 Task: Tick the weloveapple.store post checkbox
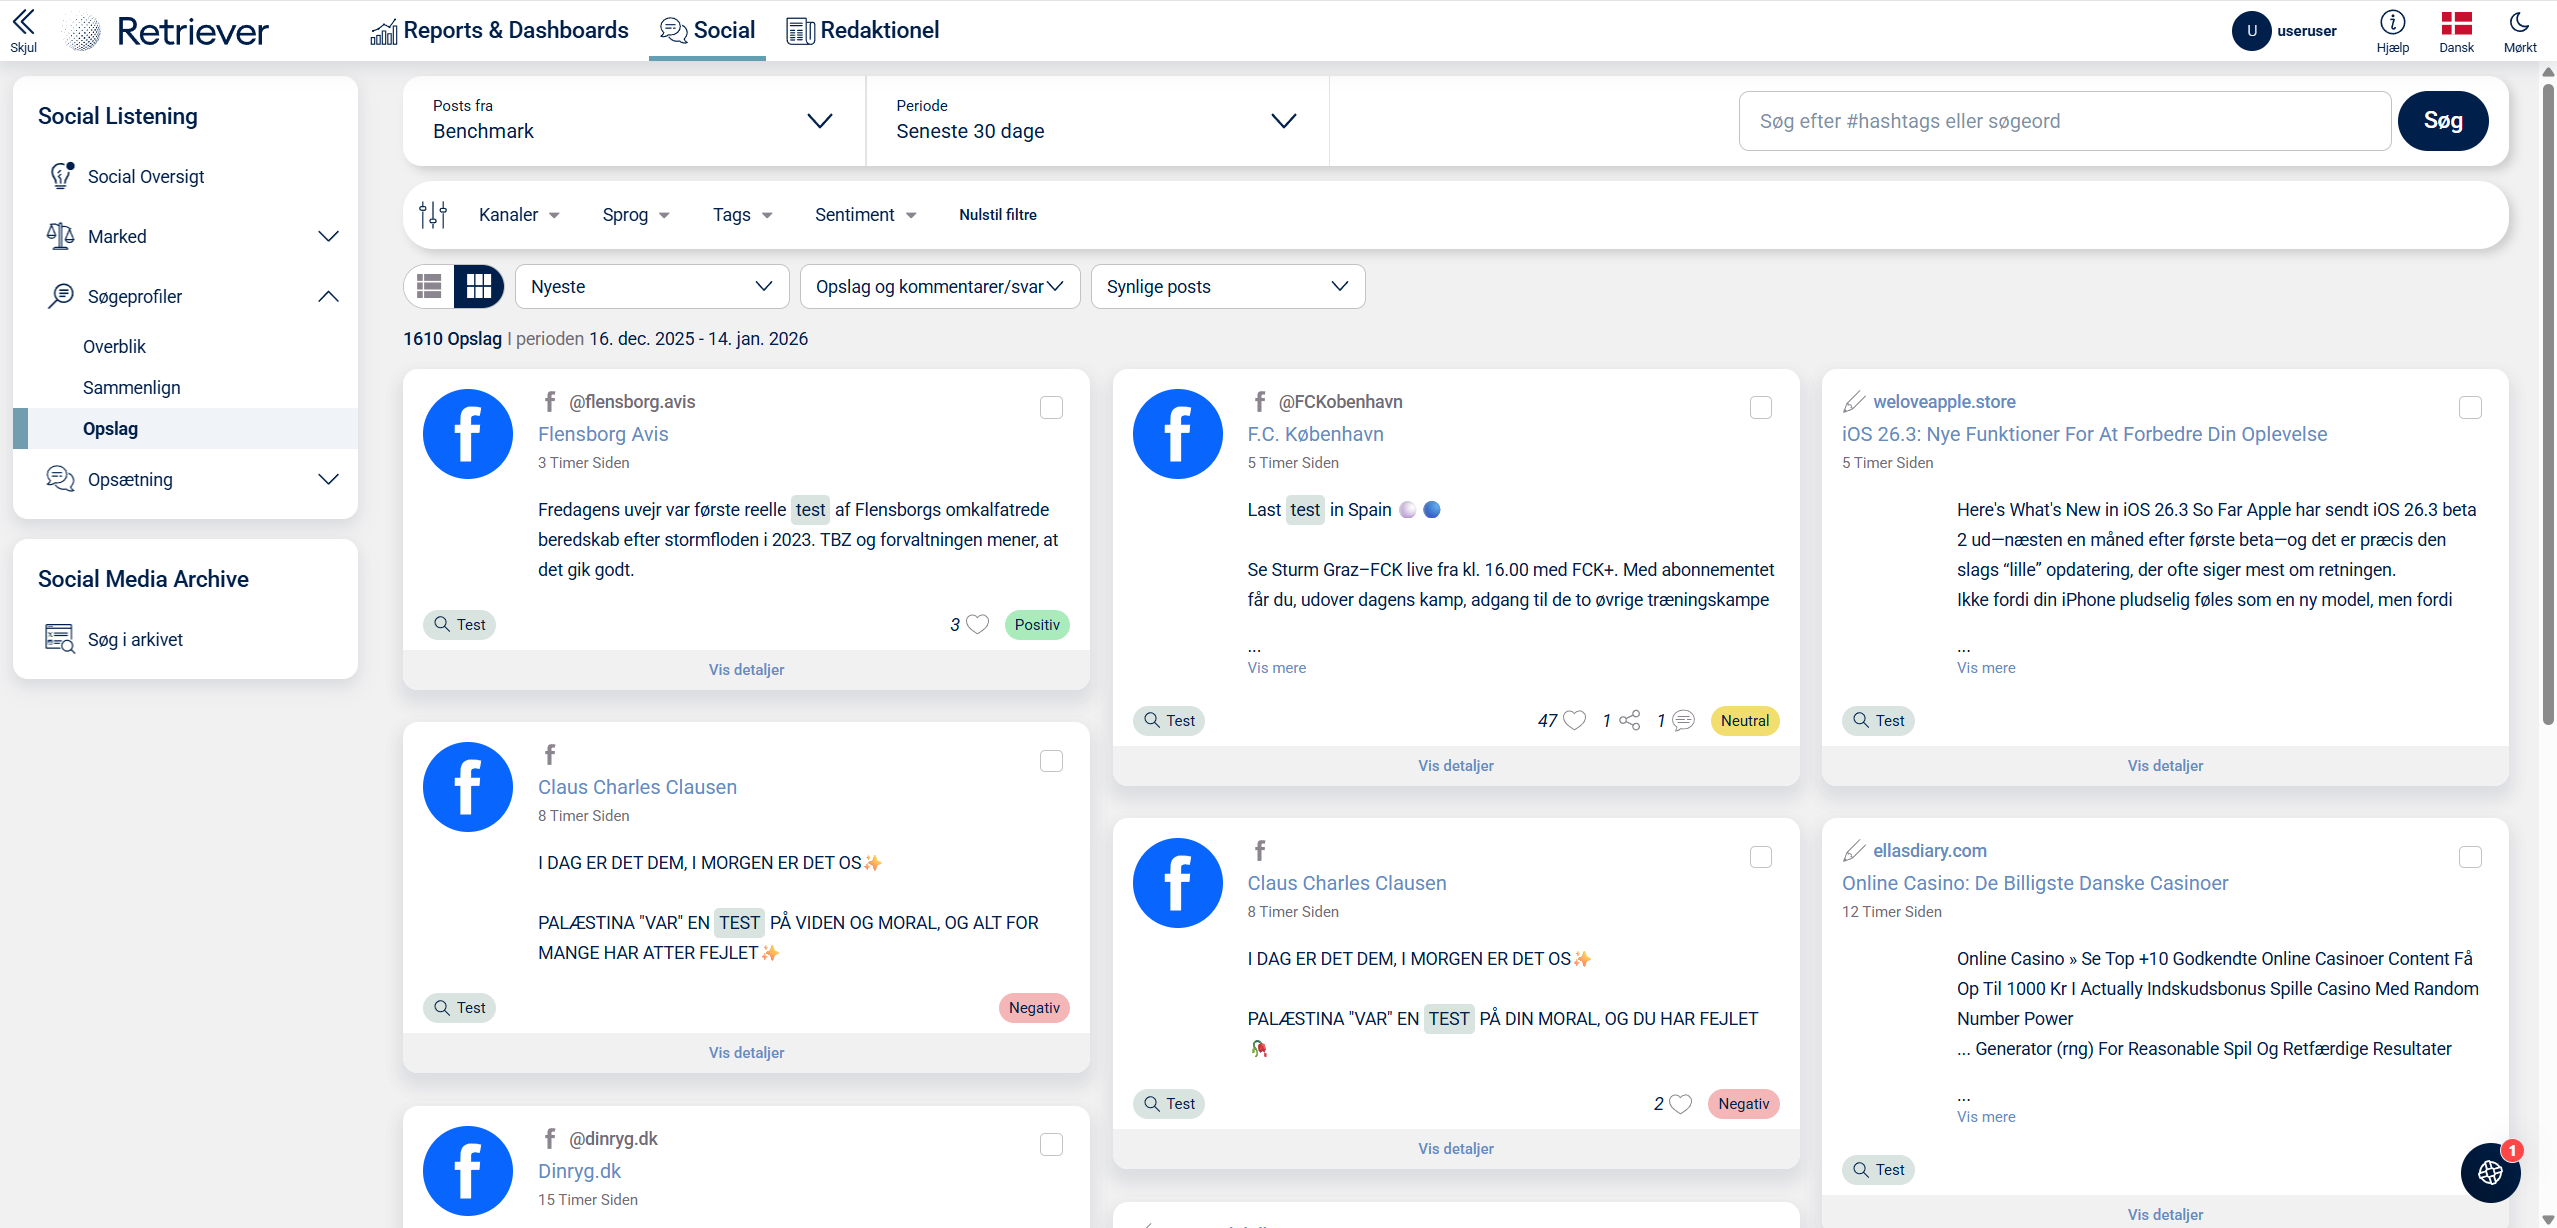tap(2469, 408)
